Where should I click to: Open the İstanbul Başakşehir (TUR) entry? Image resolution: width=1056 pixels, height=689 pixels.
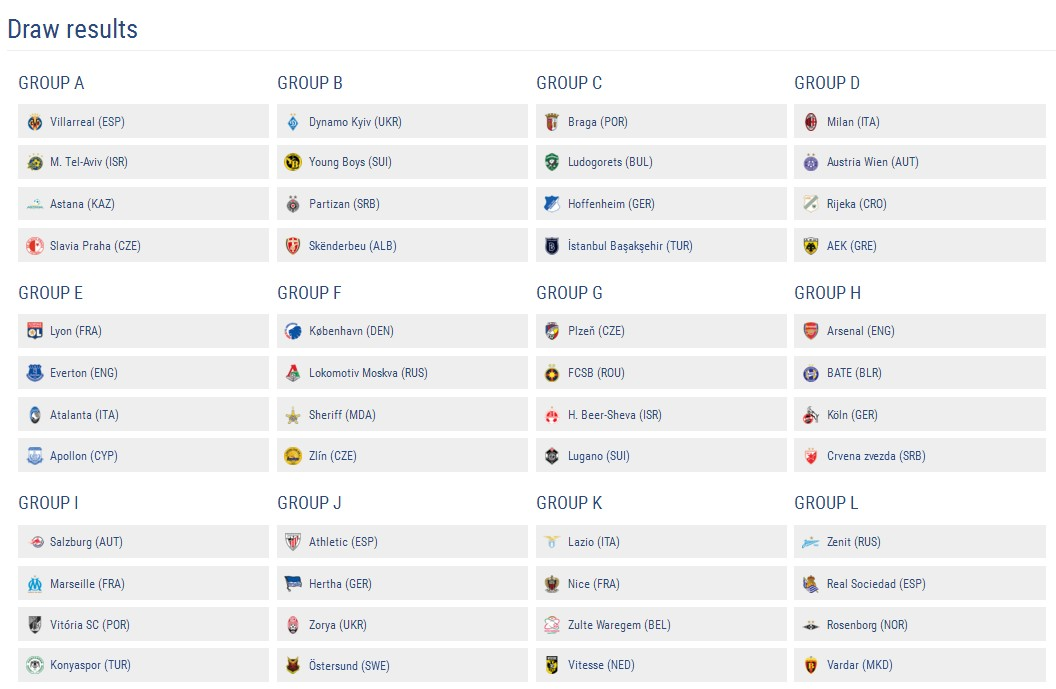tap(661, 246)
